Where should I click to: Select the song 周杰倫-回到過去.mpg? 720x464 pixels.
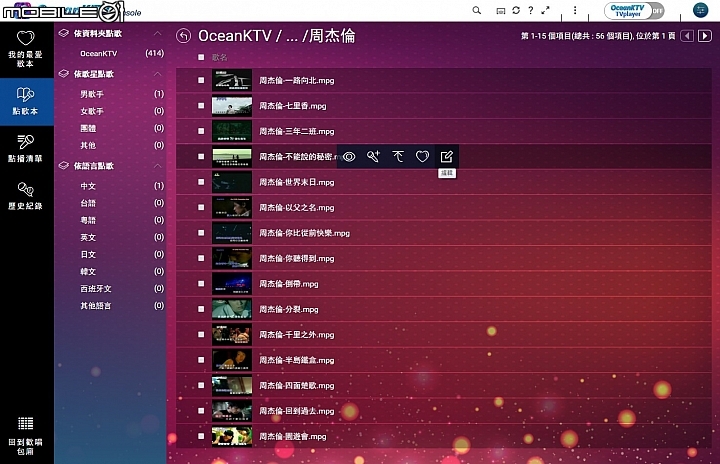coord(297,411)
